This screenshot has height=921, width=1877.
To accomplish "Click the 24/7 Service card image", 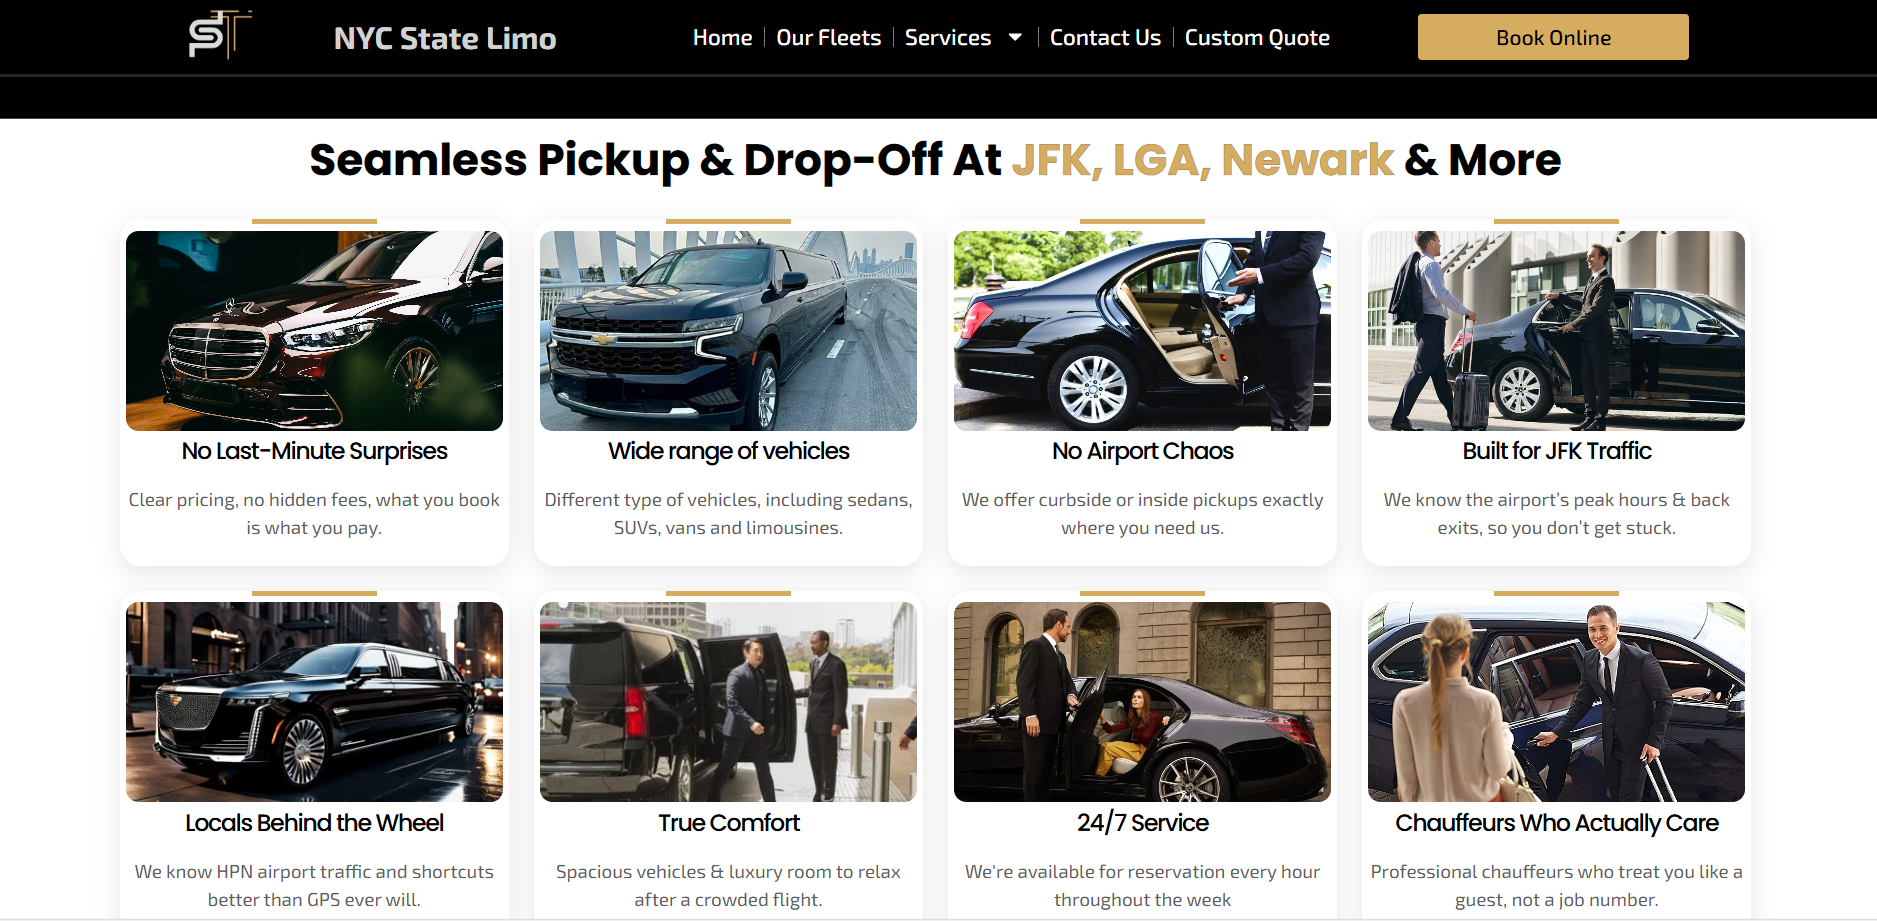I will 1142,702.
